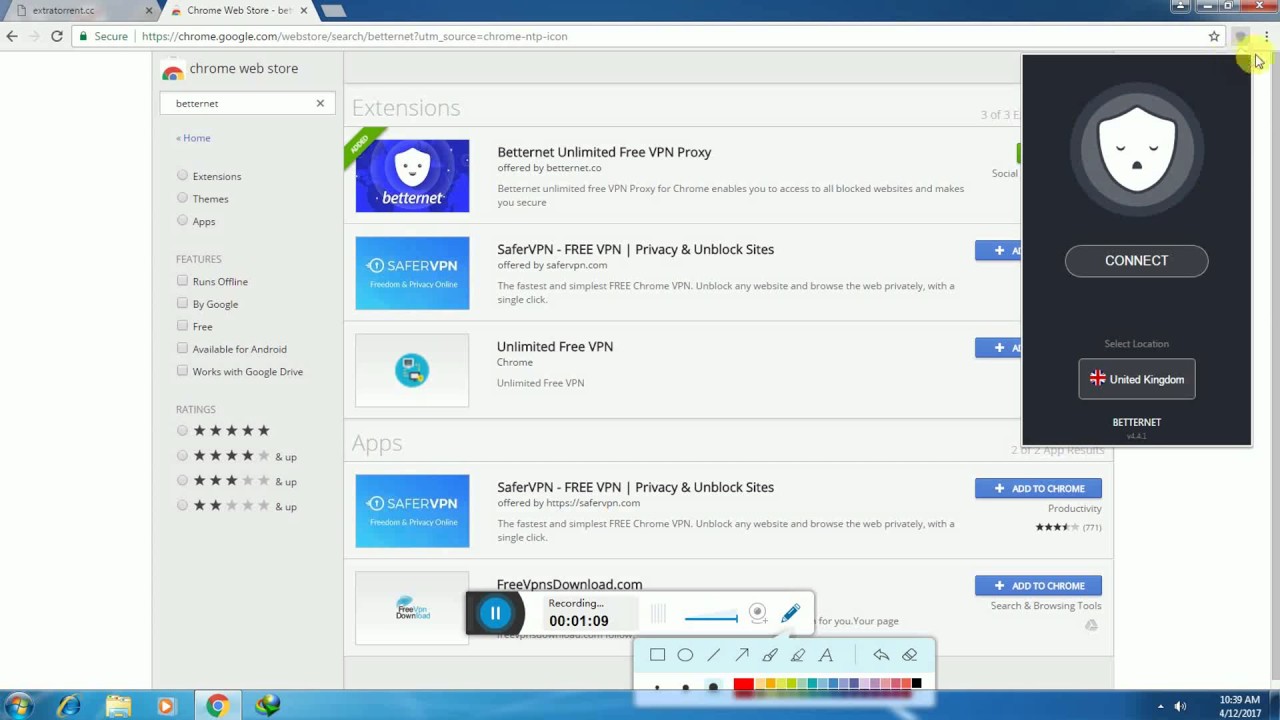Viewport: 1280px width, 720px height.
Task: Add SaferVPN app to Chrome
Action: coord(1038,488)
